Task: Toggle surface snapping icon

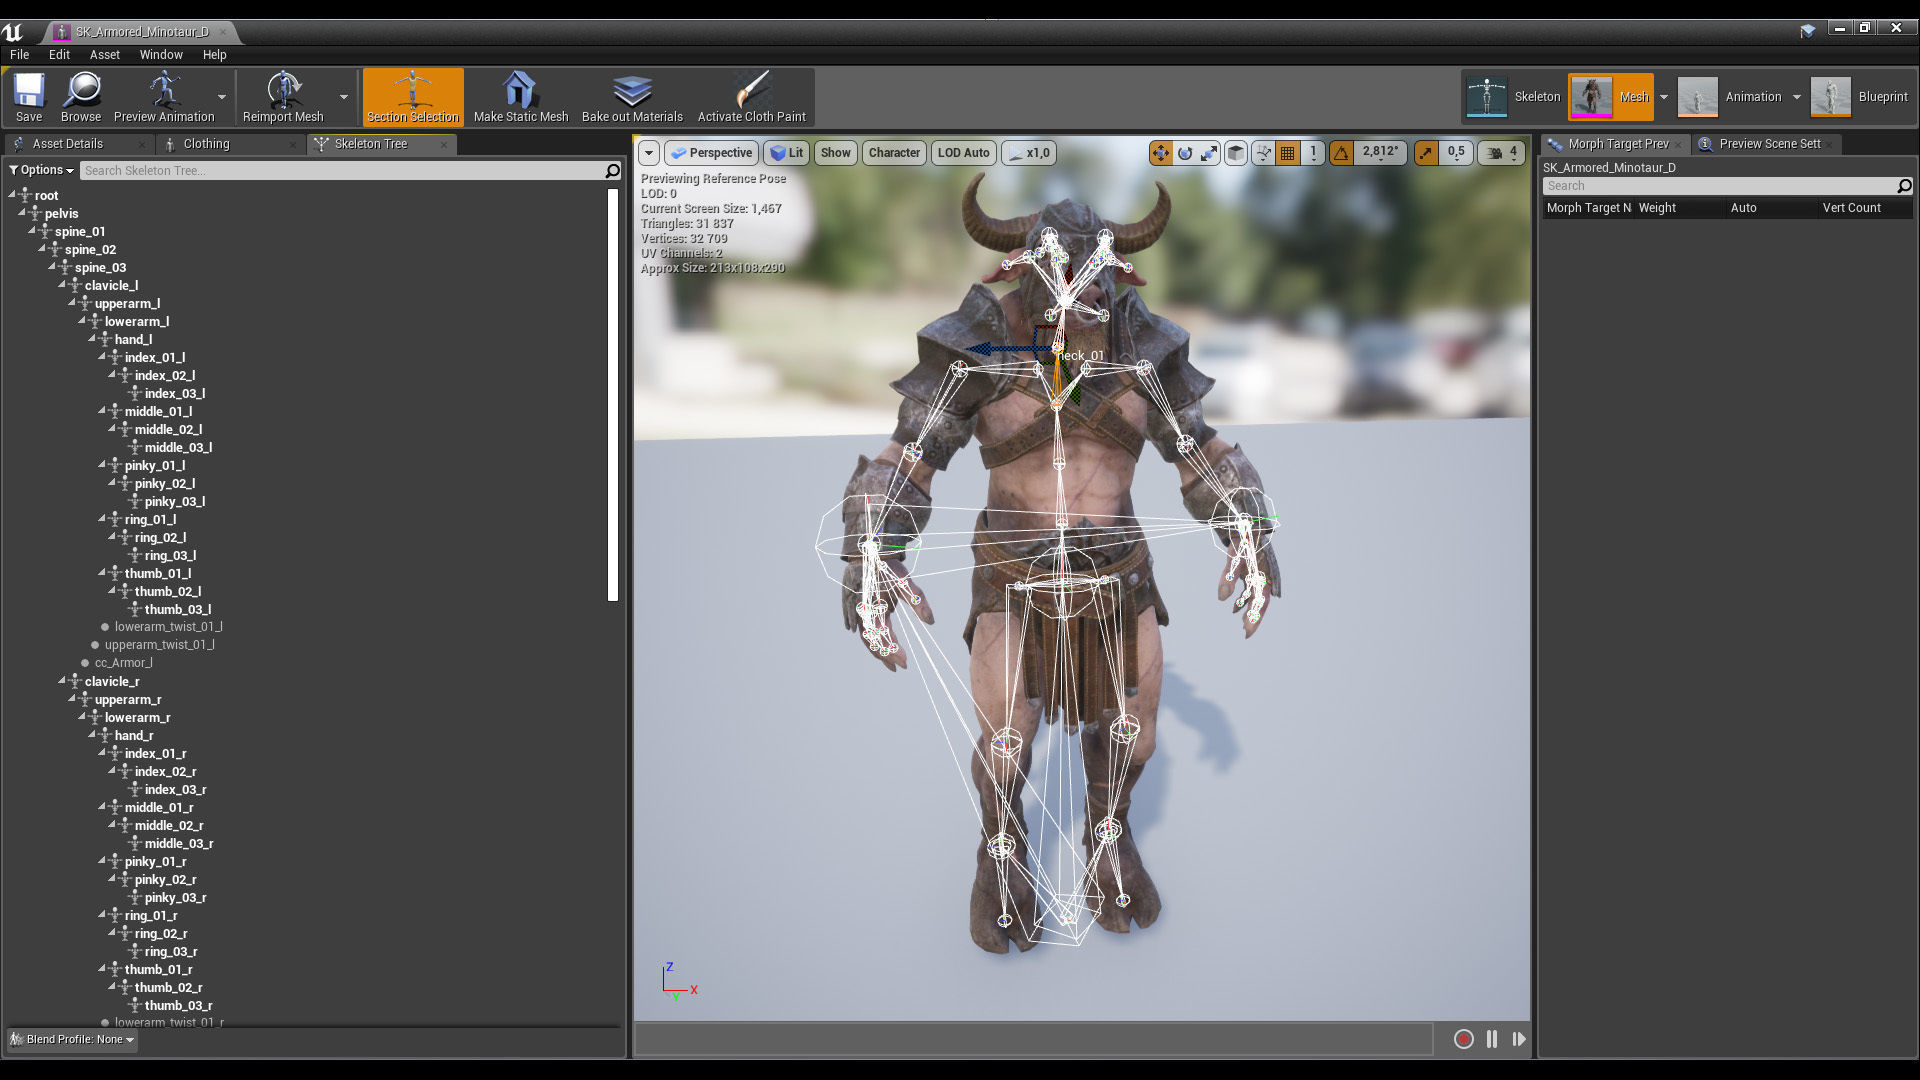Action: (x=1263, y=153)
